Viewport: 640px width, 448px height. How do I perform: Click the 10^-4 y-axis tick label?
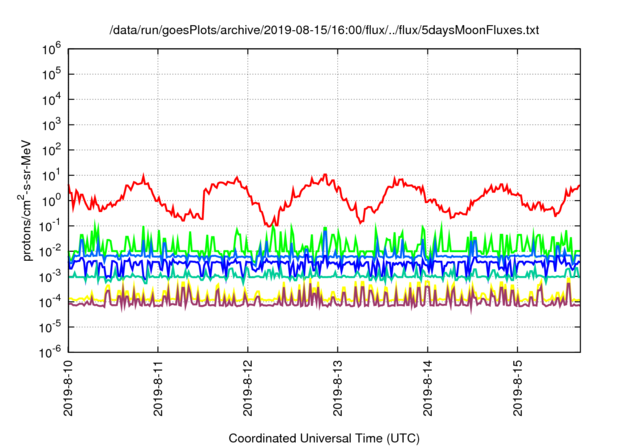point(50,302)
